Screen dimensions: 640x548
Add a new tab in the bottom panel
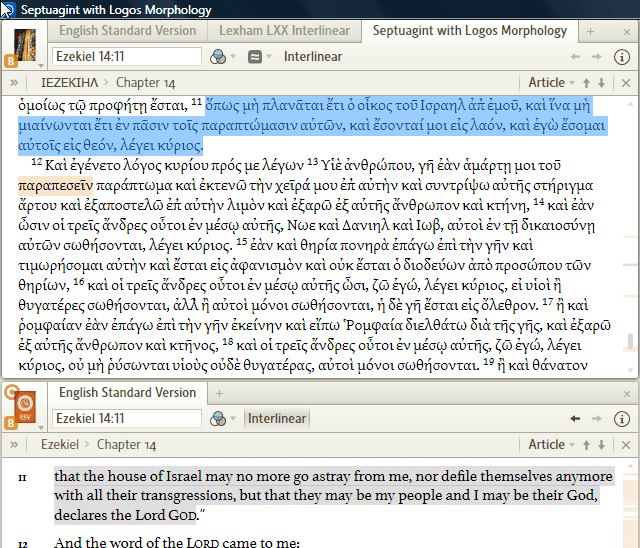tap(219, 393)
